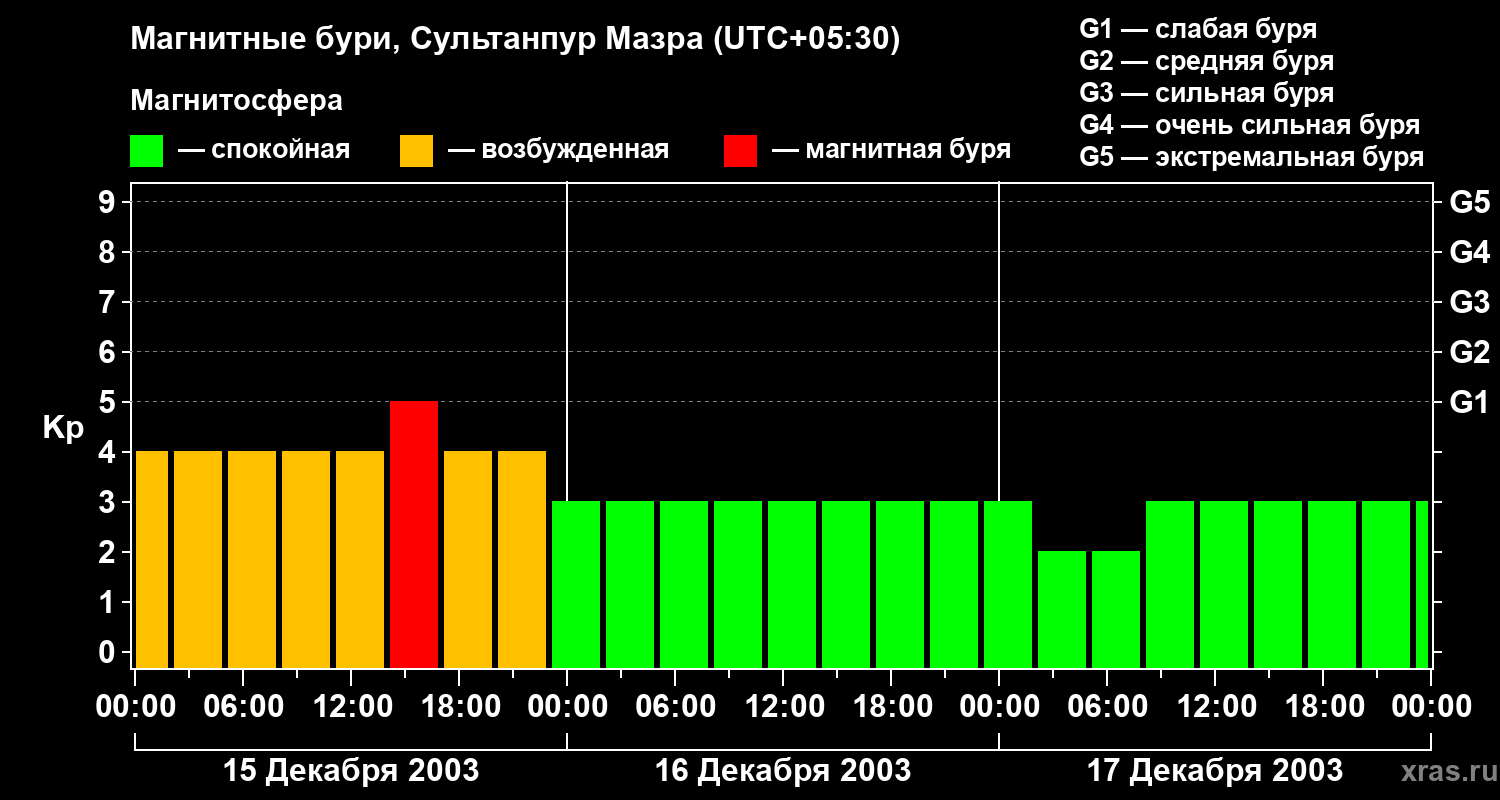The height and width of the screenshot is (800, 1500).
Task: Click the '— магнитная буря' legend label
Action: pos(891,151)
